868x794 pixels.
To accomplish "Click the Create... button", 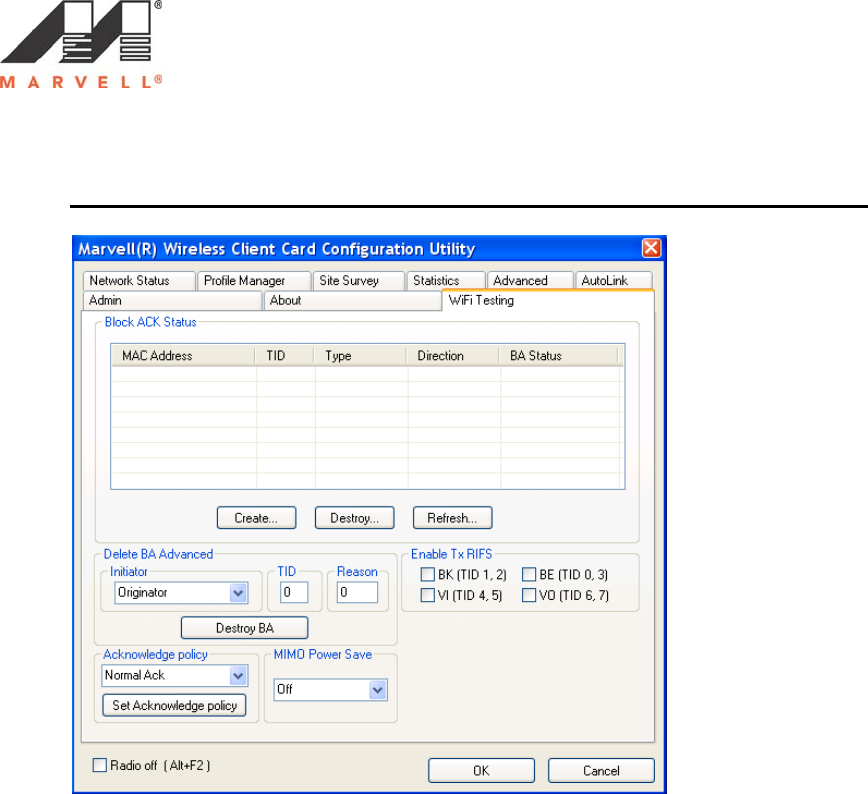I will (x=256, y=518).
